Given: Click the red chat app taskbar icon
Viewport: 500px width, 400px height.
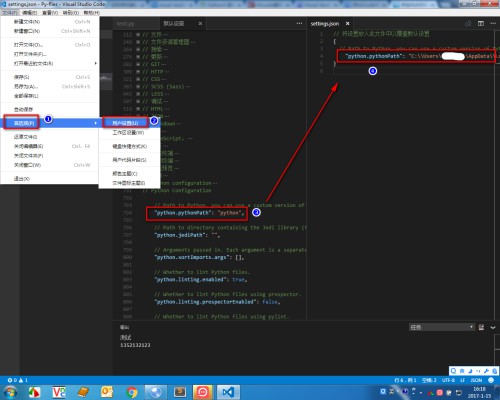Looking at the screenshot, I should coord(203,392).
